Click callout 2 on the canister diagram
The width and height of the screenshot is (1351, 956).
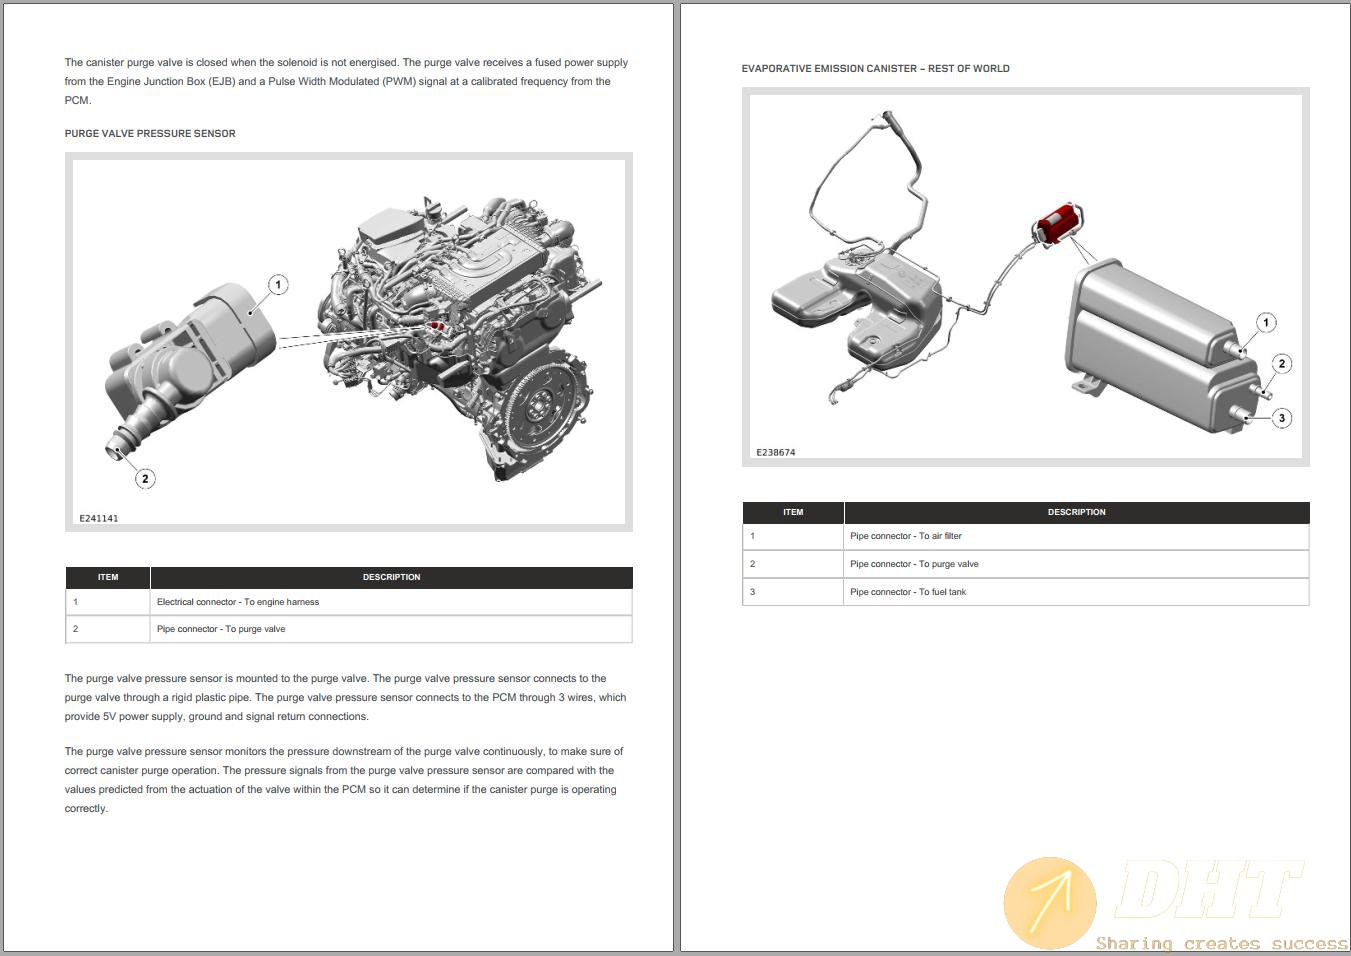click(1282, 363)
